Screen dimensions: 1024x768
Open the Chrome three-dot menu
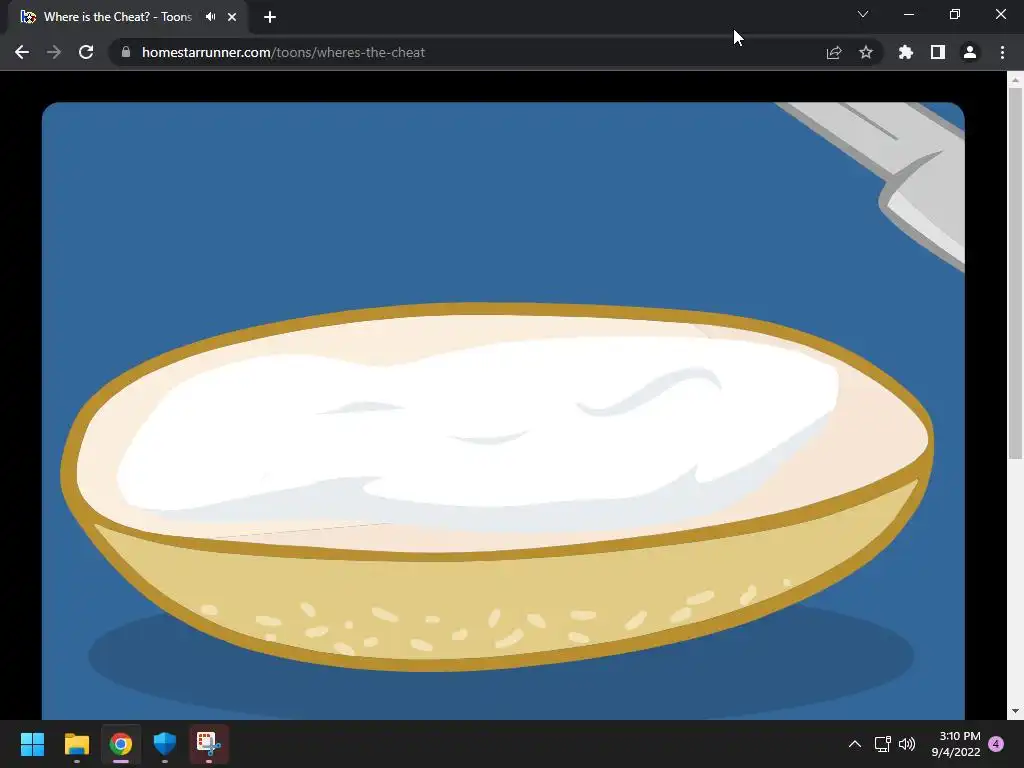point(1002,52)
